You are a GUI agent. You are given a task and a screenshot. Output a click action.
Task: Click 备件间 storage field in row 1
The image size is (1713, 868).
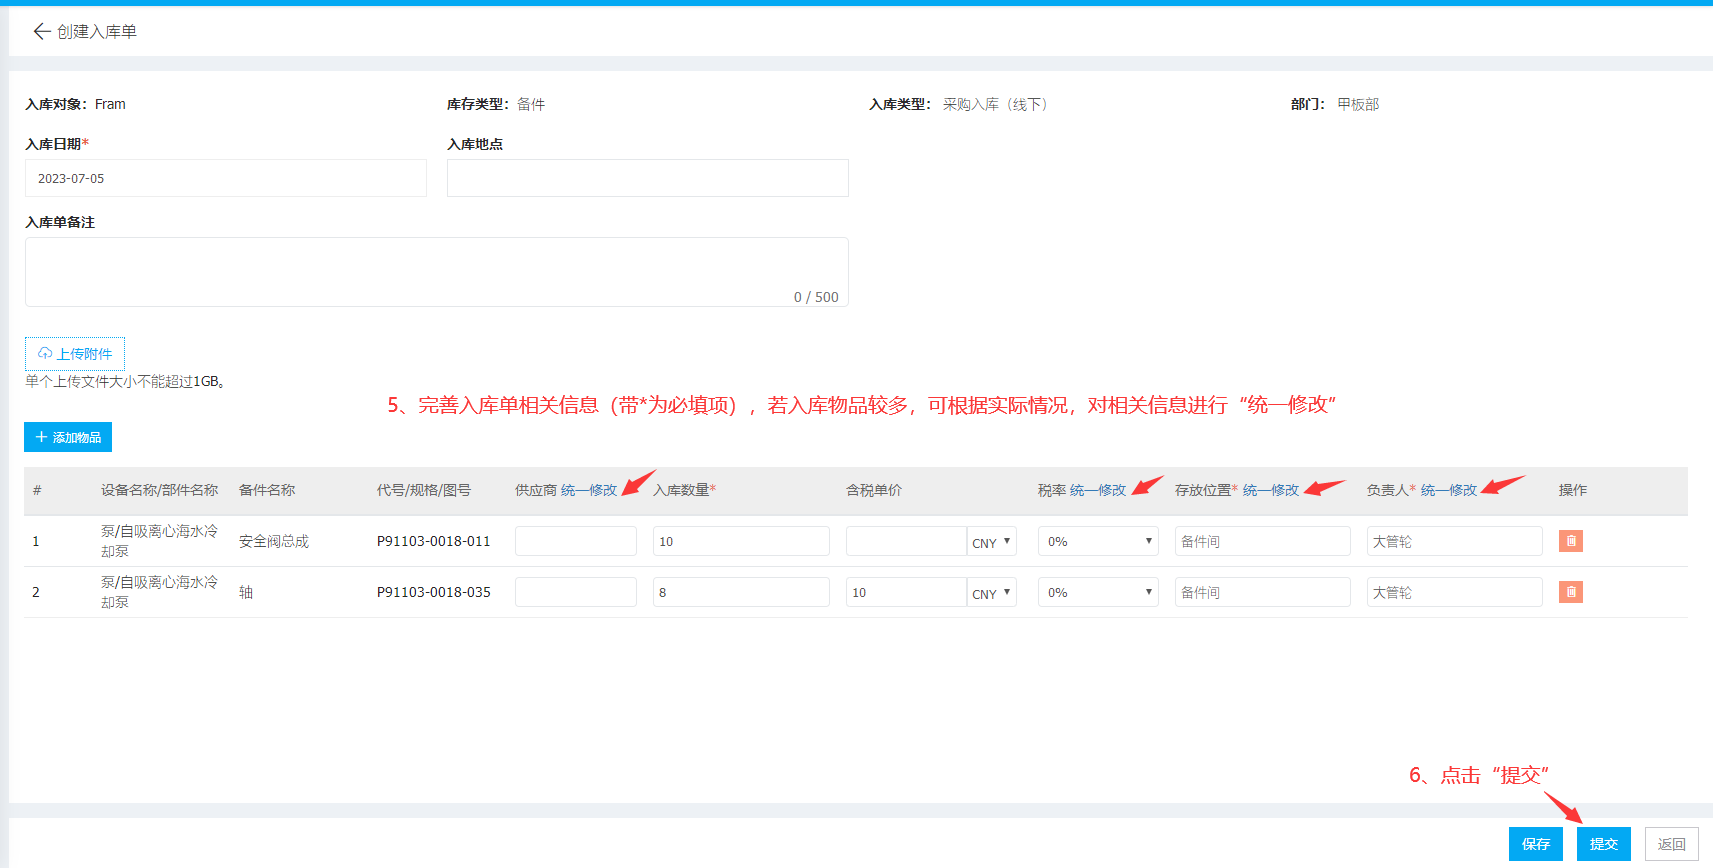pyautogui.click(x=1263, y=541)
